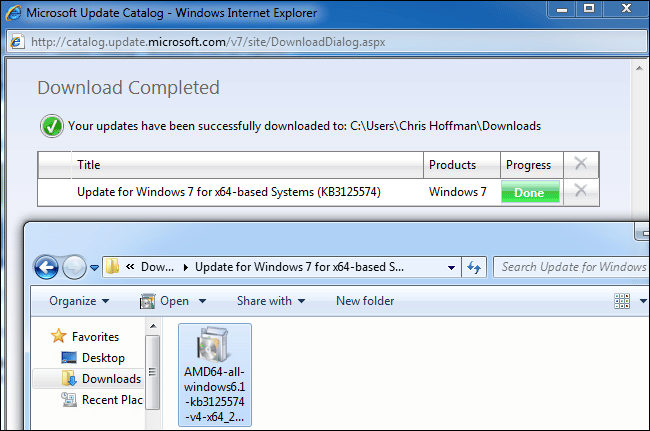Click the X icon in table header
This screenshot has height=431, width=650.
click(580, 164)
